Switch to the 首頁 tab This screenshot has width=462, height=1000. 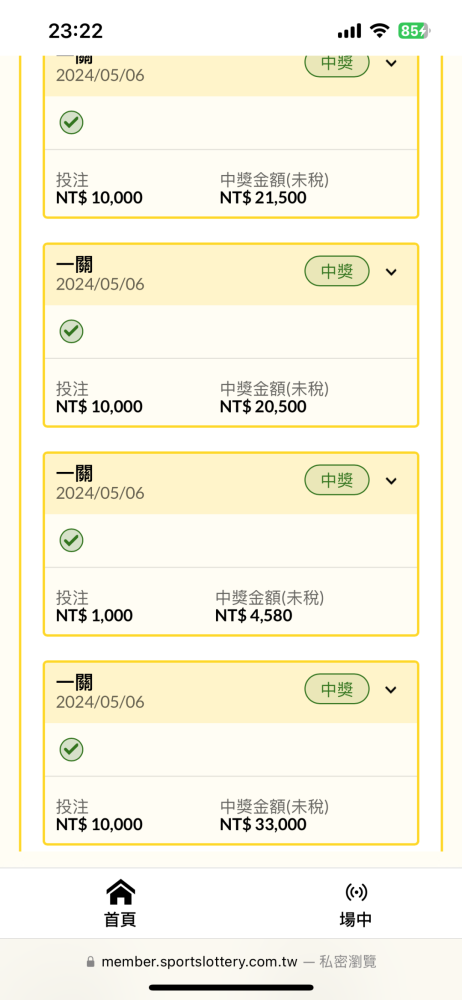point(121,919)
